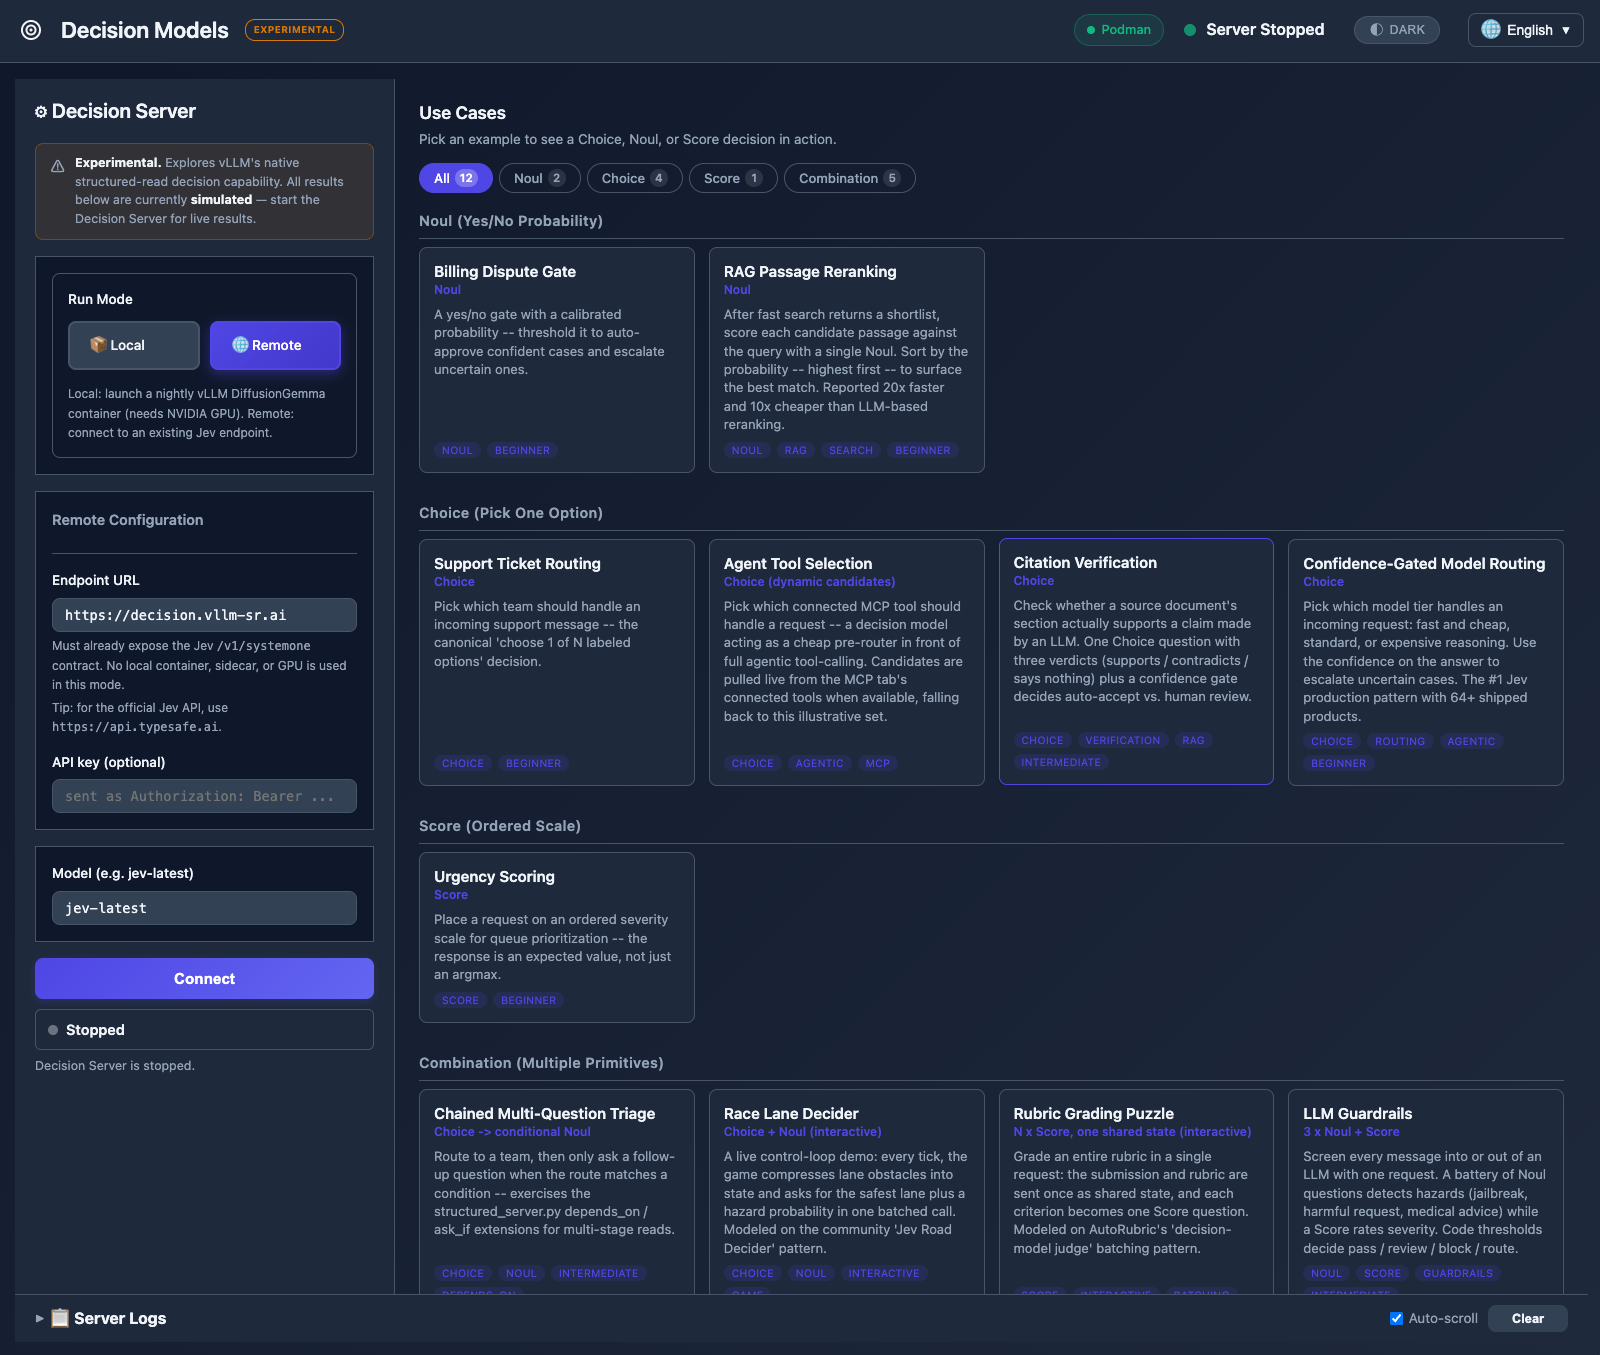Click the Connect button
Image resolution: width=1600 pixels, height=1355 pixels.
[x=204, y=979]
